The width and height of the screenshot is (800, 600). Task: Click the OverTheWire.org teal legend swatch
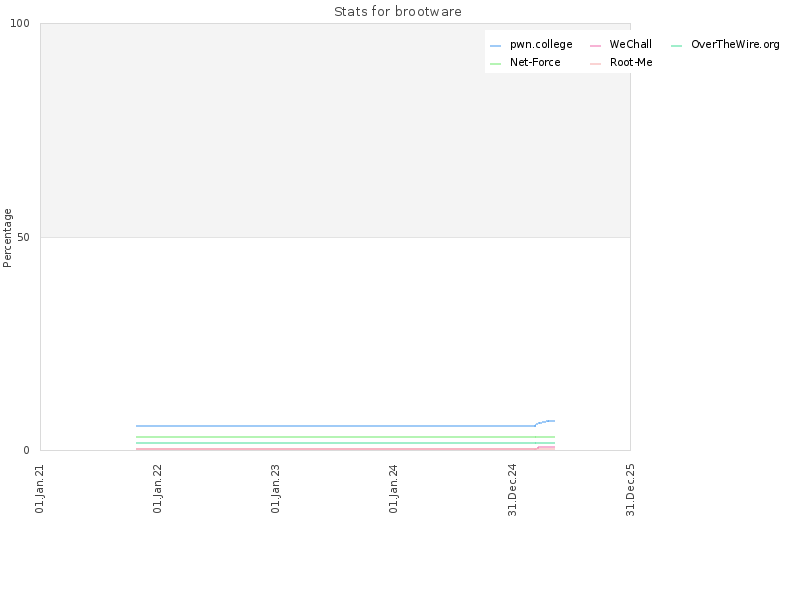(676, 46)
